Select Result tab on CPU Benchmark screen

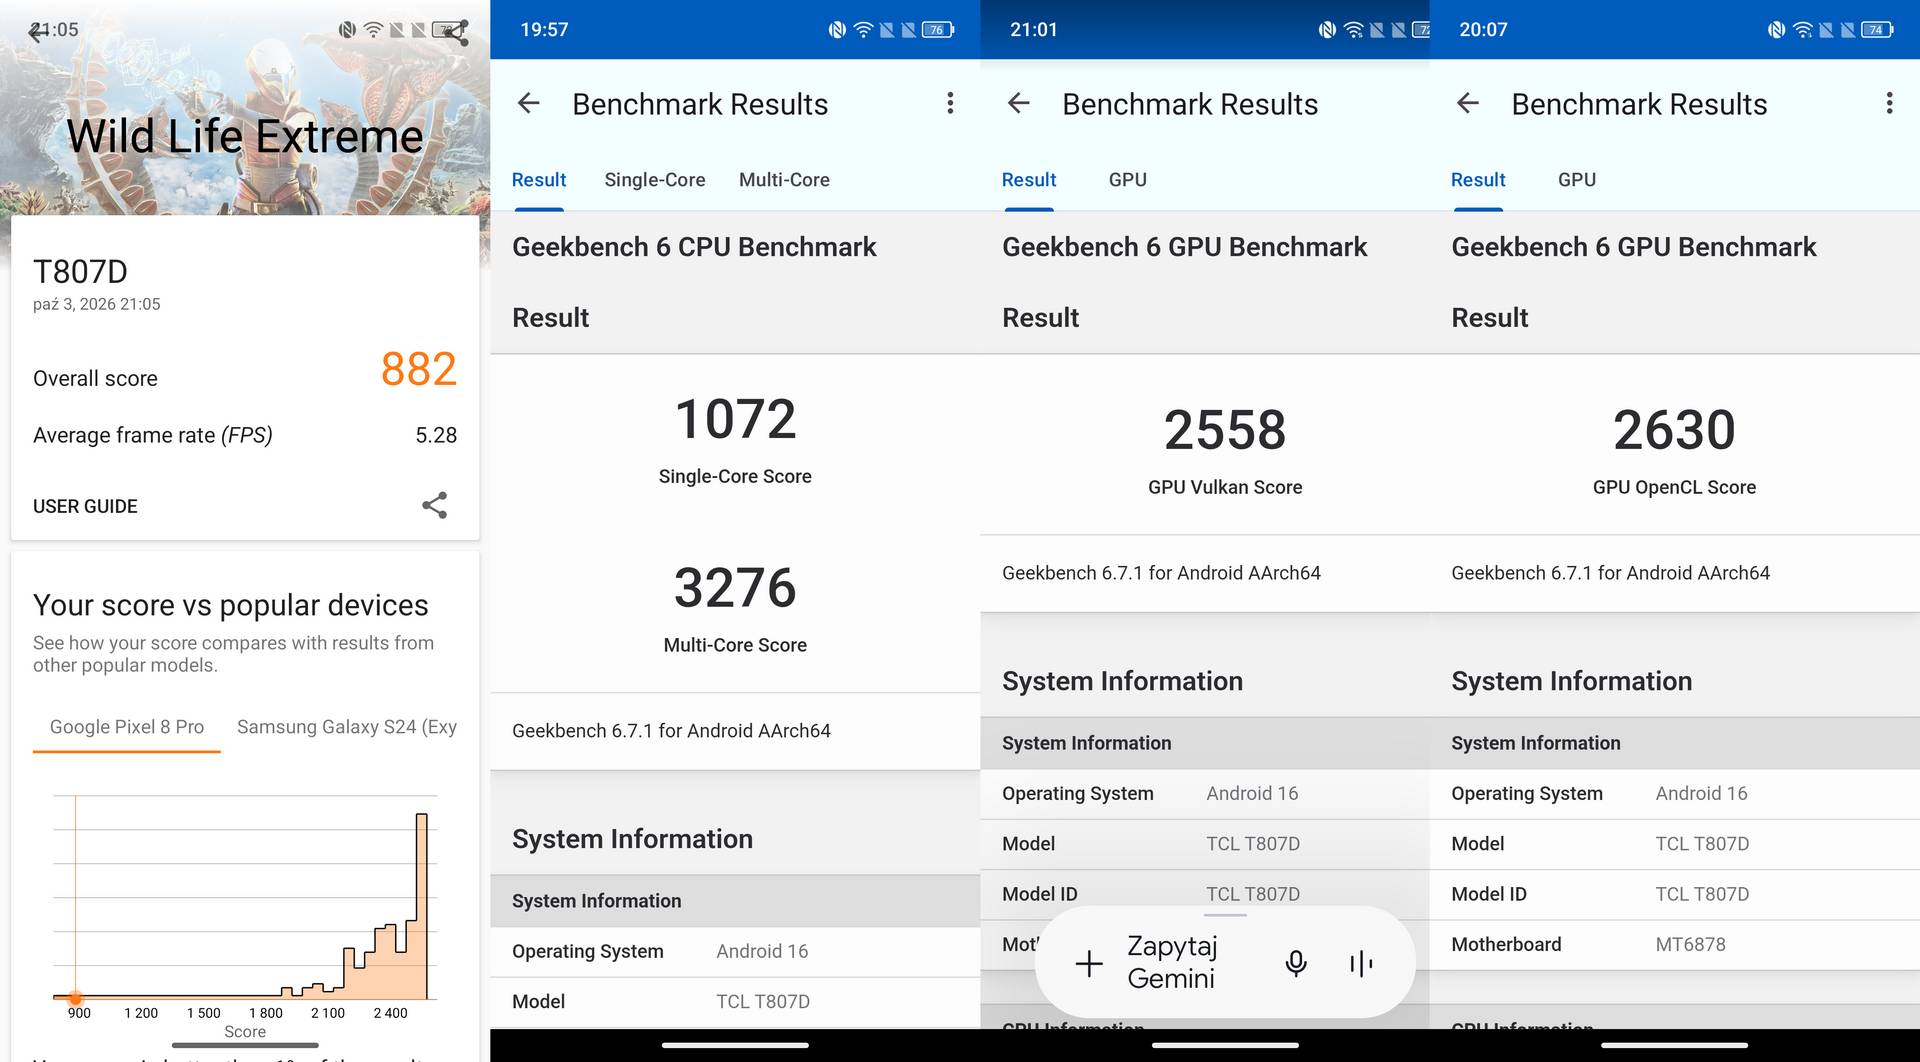pyautogui.click(x=539, y=180)
